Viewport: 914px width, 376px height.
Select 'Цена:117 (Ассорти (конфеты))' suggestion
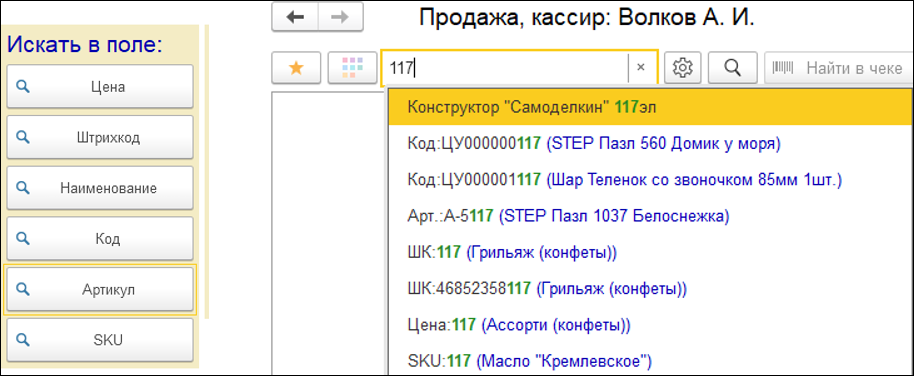[651, 325]
